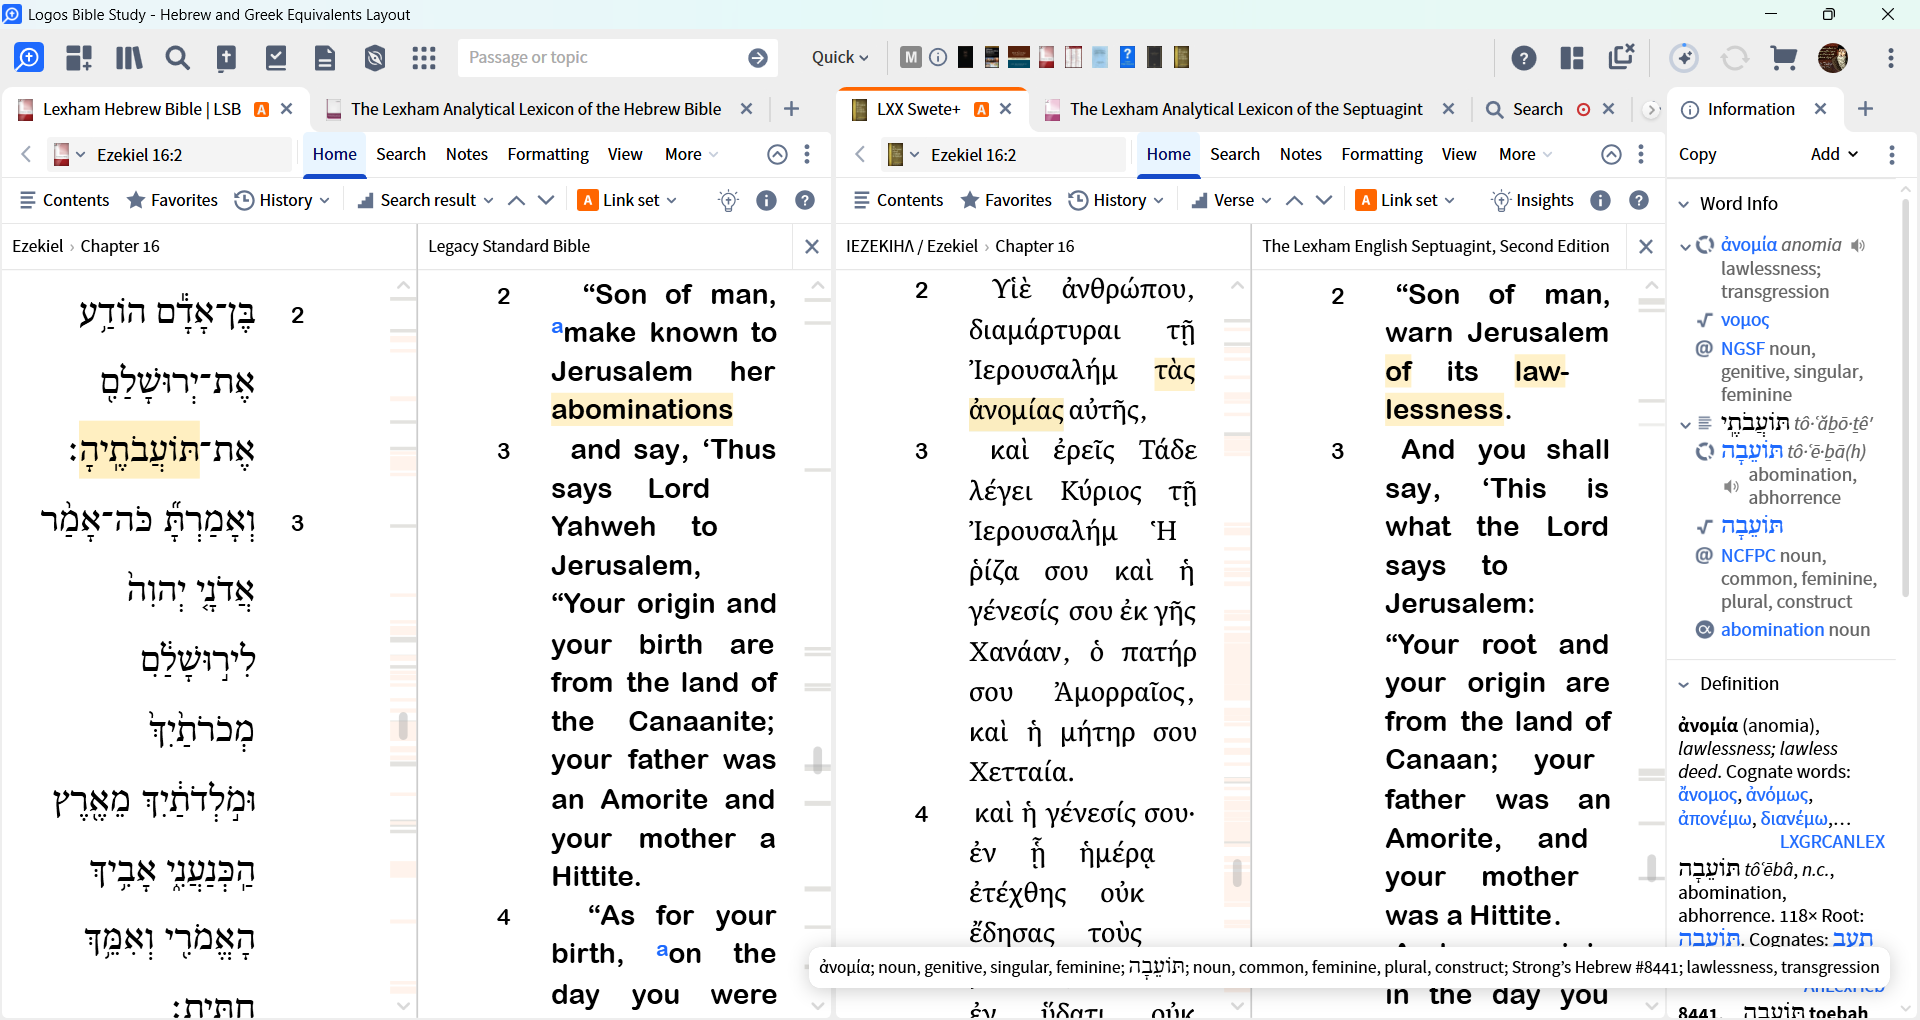Open Information panel kebab menu
The width and height of the screenshot is (1920, 1020).
coord(1891,154)
